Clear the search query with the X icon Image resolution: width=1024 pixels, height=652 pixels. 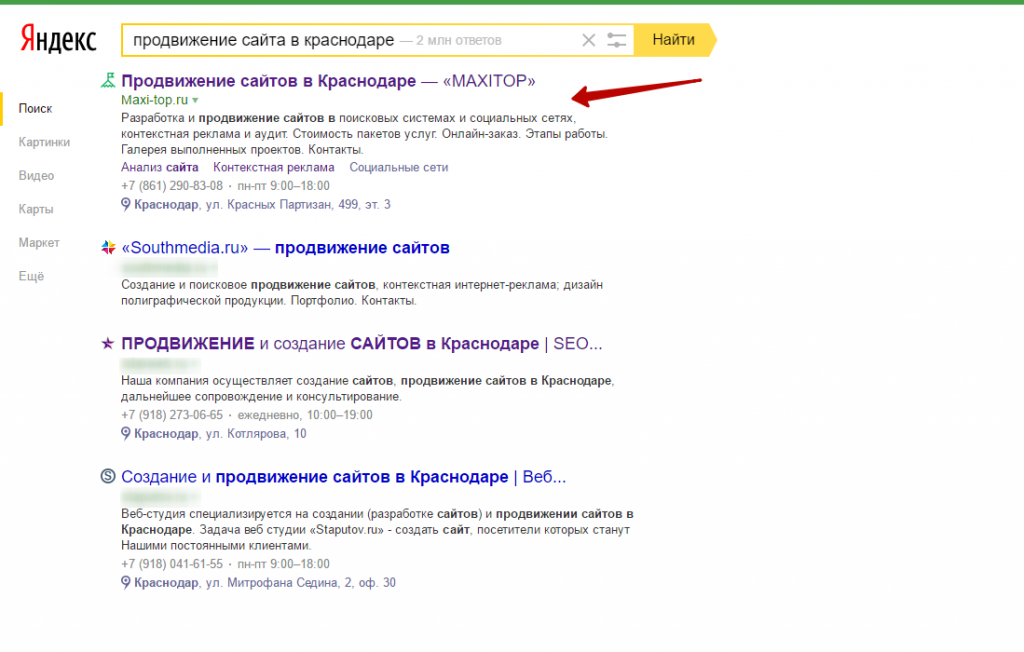coord(588,41)
